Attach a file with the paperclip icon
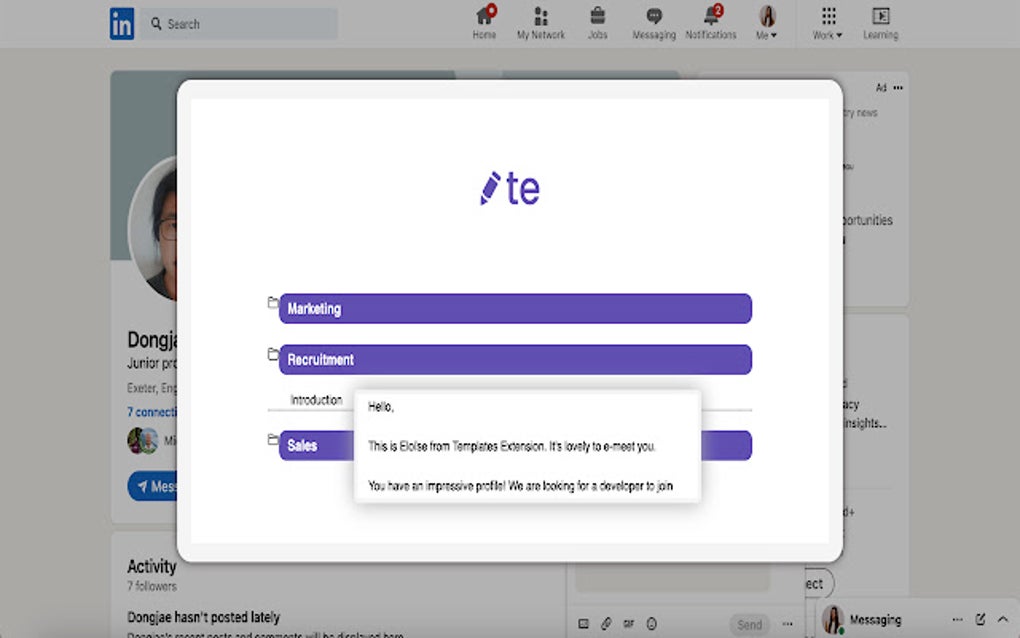The height and width of the screenshot is (638, 1020). click(606, 624)
